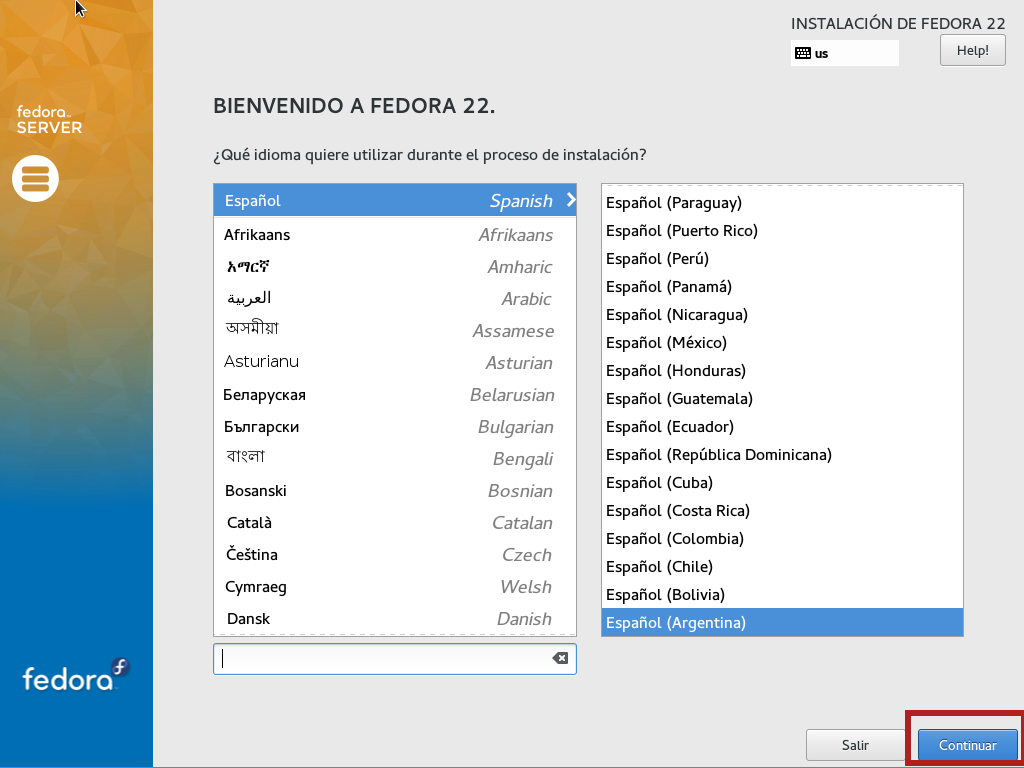Choose Español (Panamá) locale

click(x=782, y=287)
